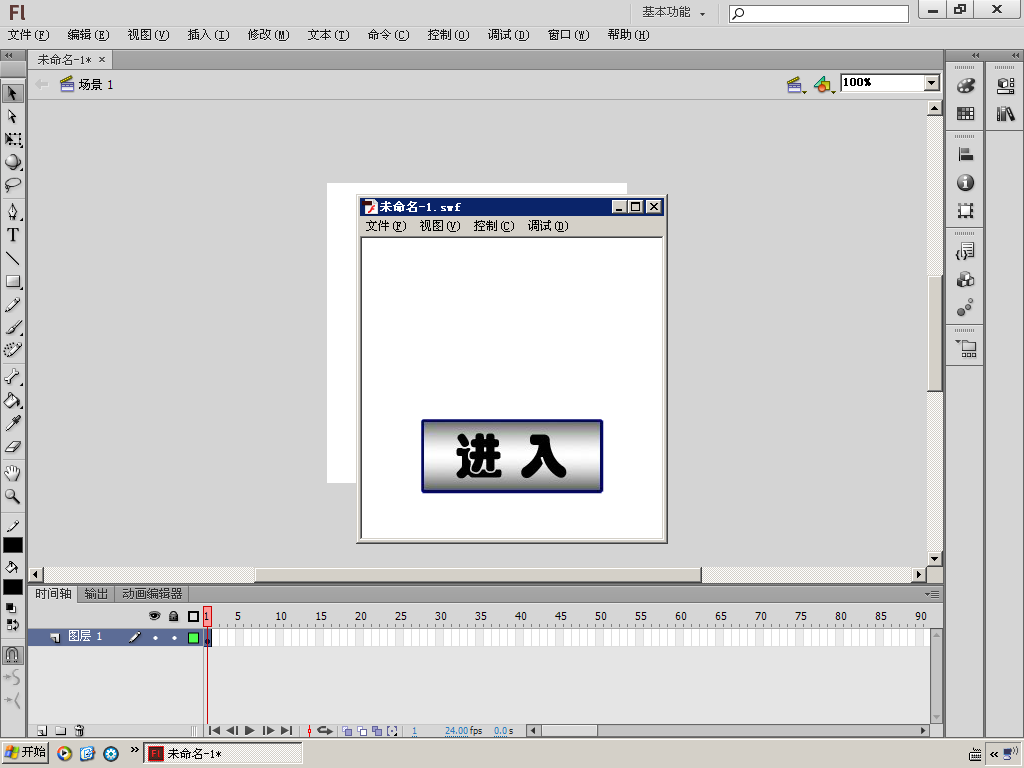
Task: Expand the icon panel column next to the library dock
Action: pyautogui.click(x=975, y=56)
